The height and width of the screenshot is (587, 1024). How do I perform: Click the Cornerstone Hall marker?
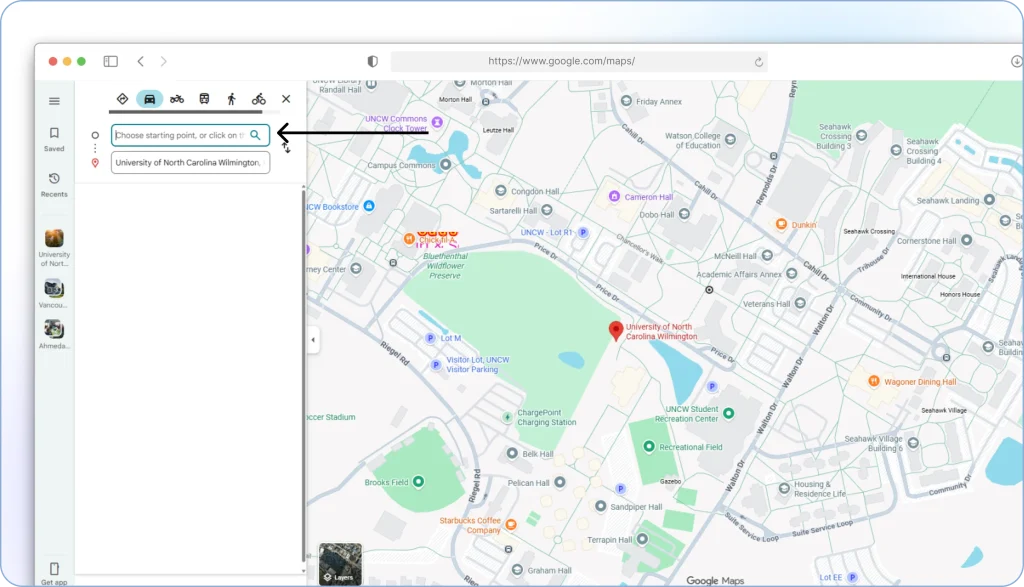pos(967,240)
